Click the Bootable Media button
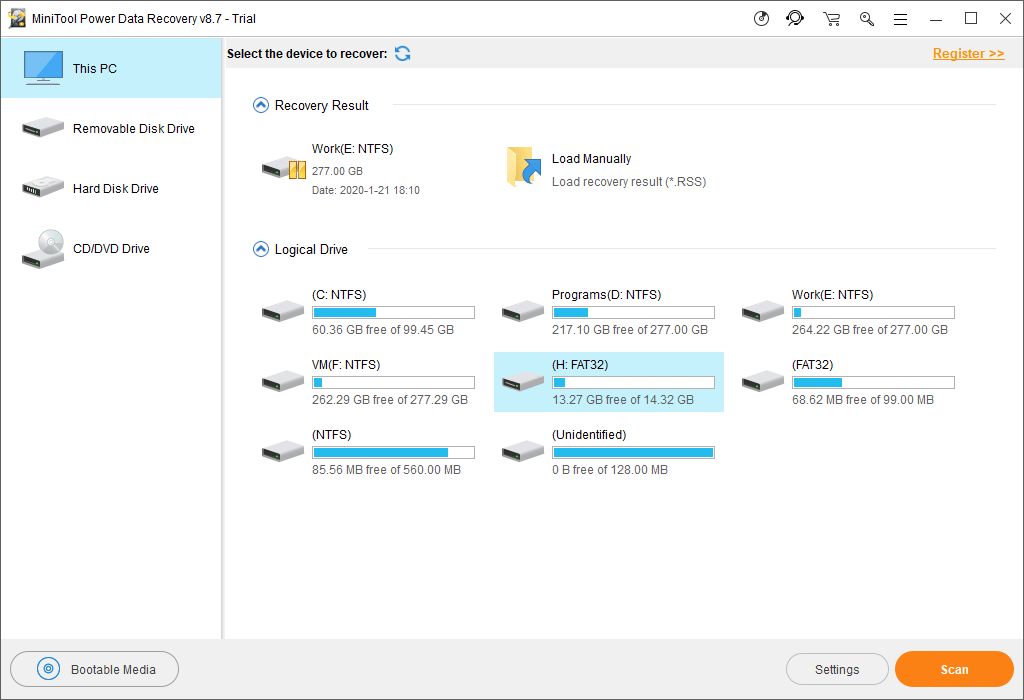Viewport: 1024px width, 700px height. 95,669
